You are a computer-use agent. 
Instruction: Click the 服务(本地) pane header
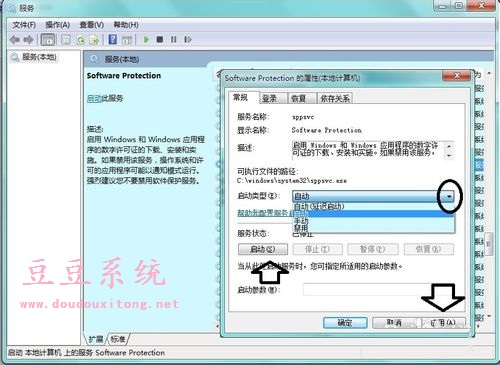[122, 59]
